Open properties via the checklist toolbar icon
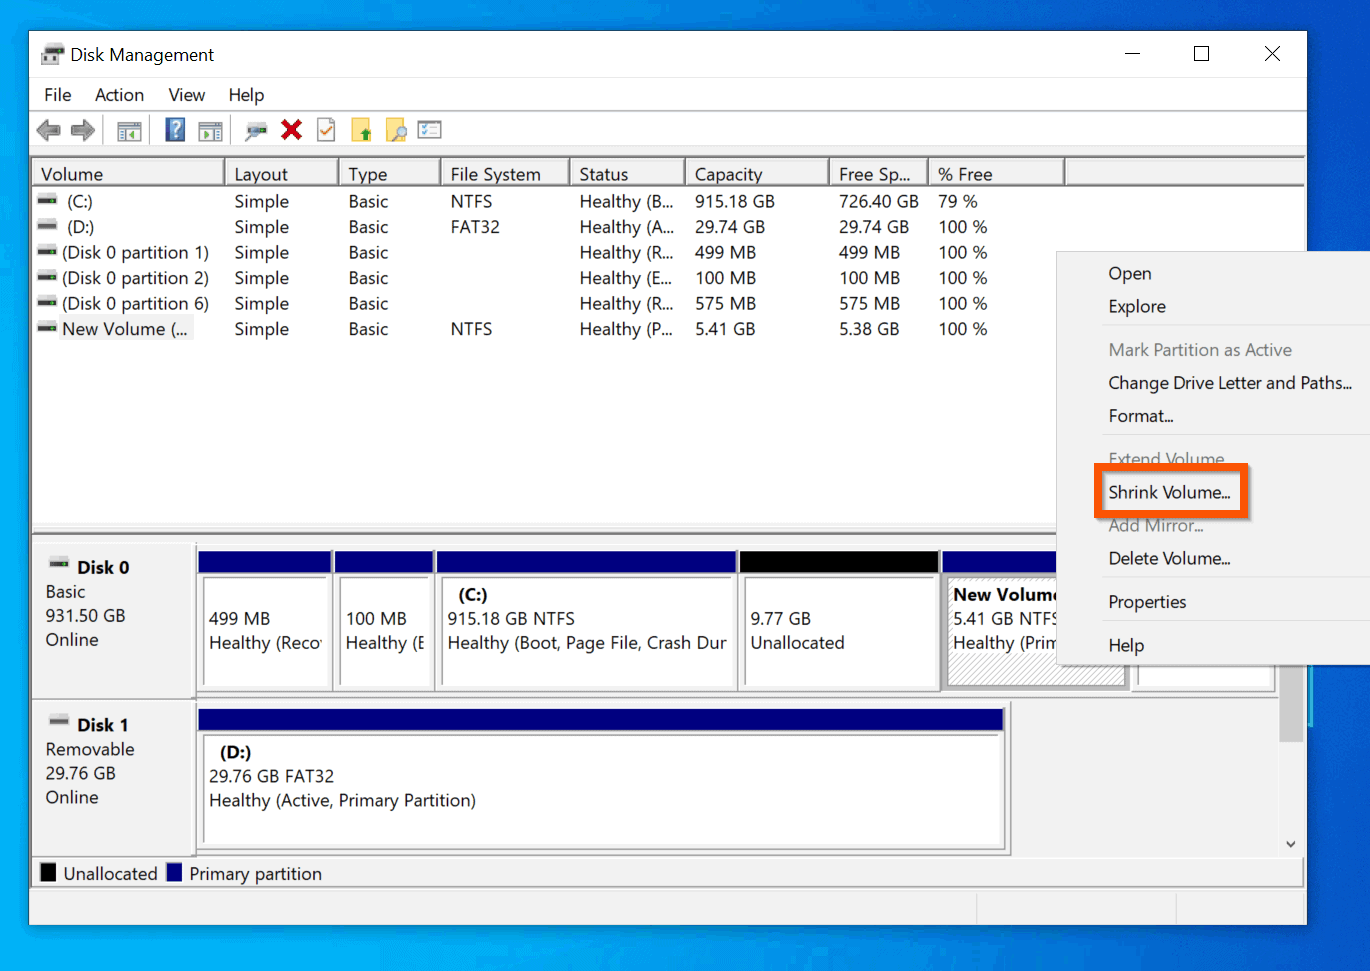1370x971 pixels. 429,130
